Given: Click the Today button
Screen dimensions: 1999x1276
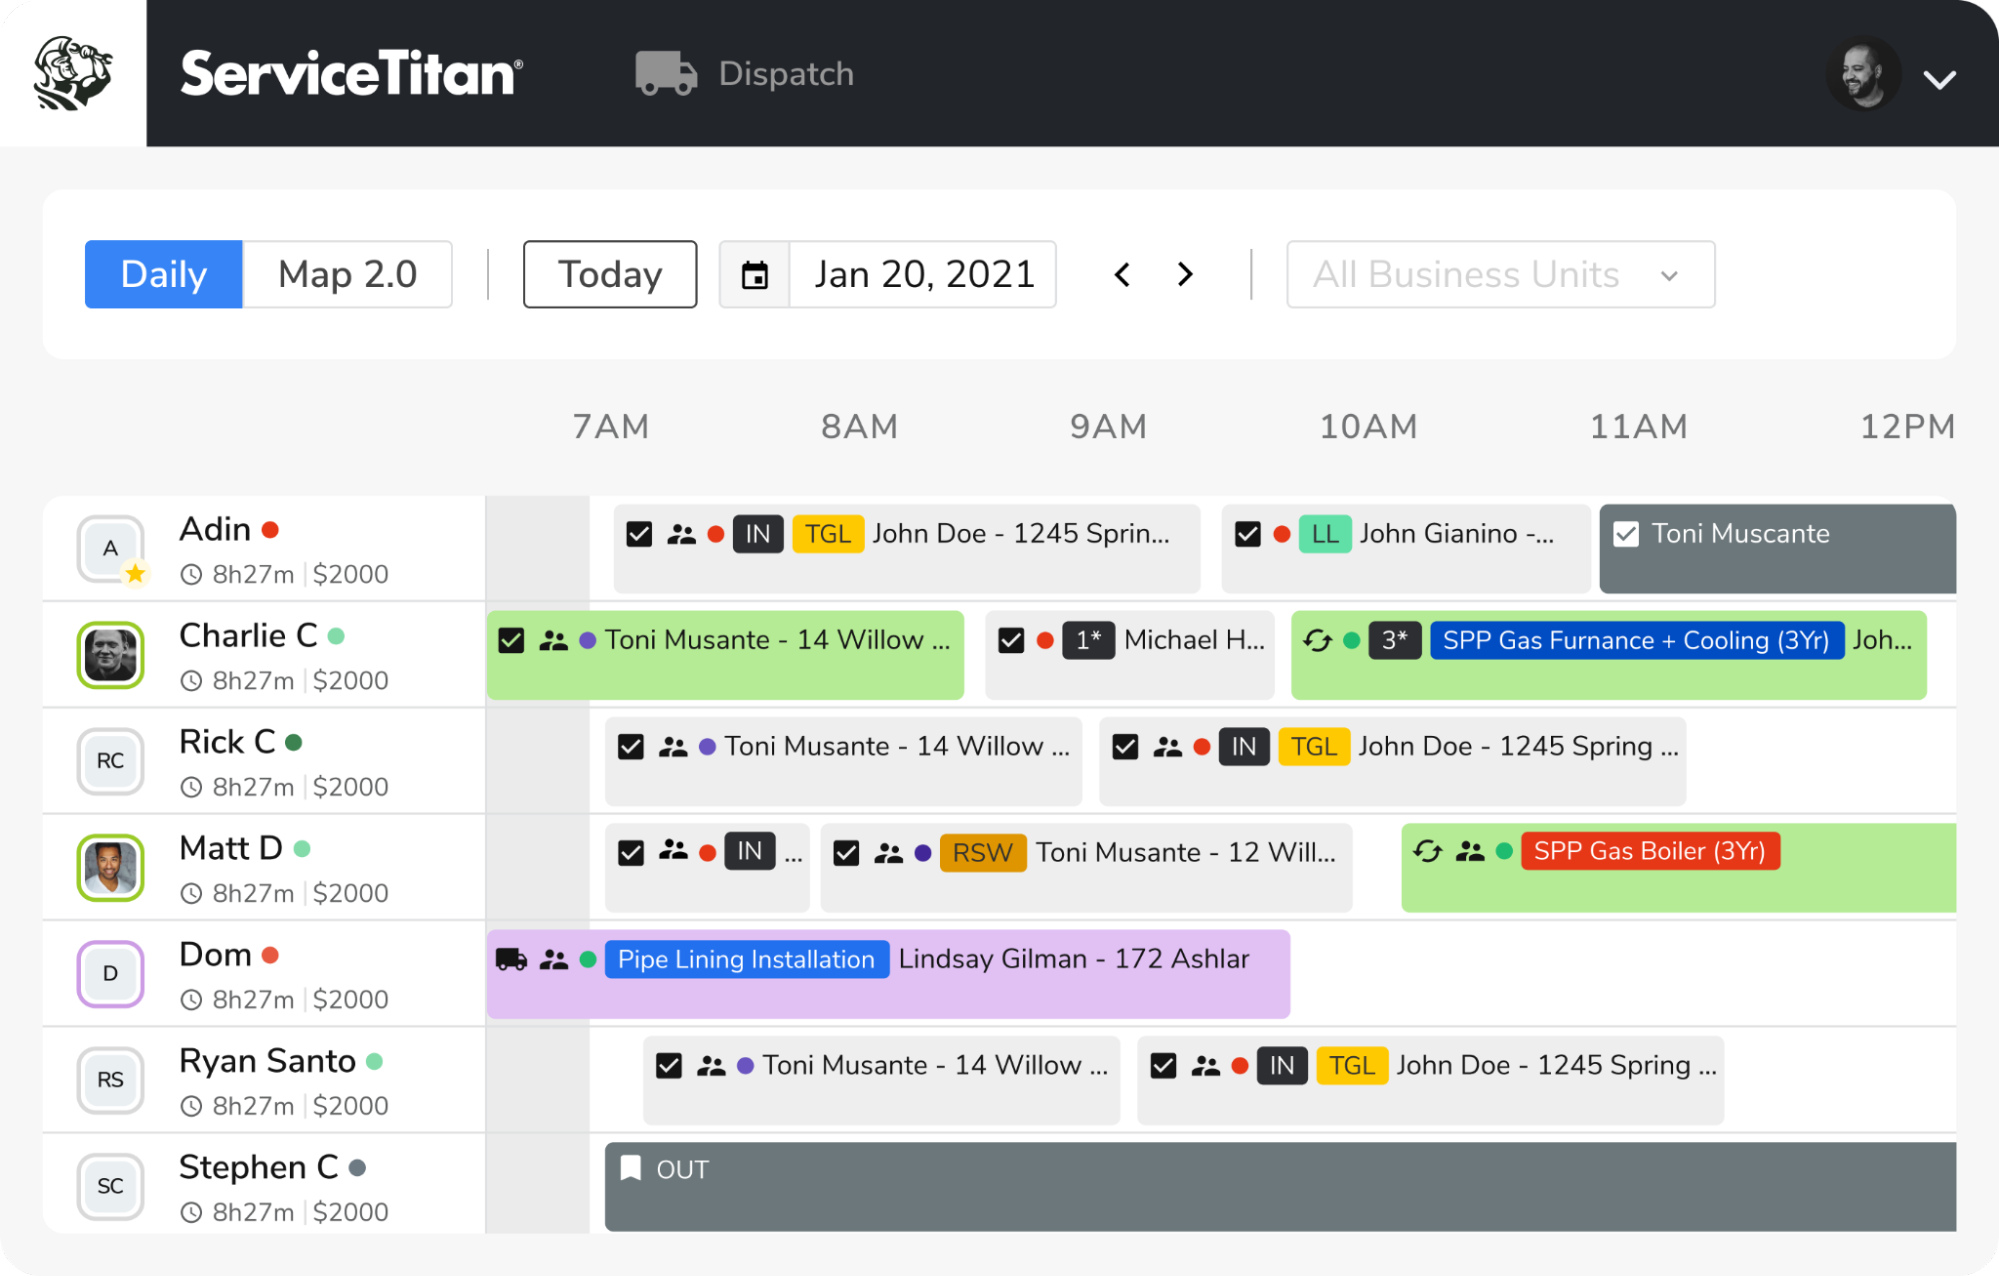Looking at the screenshot, I should (609, 274).
